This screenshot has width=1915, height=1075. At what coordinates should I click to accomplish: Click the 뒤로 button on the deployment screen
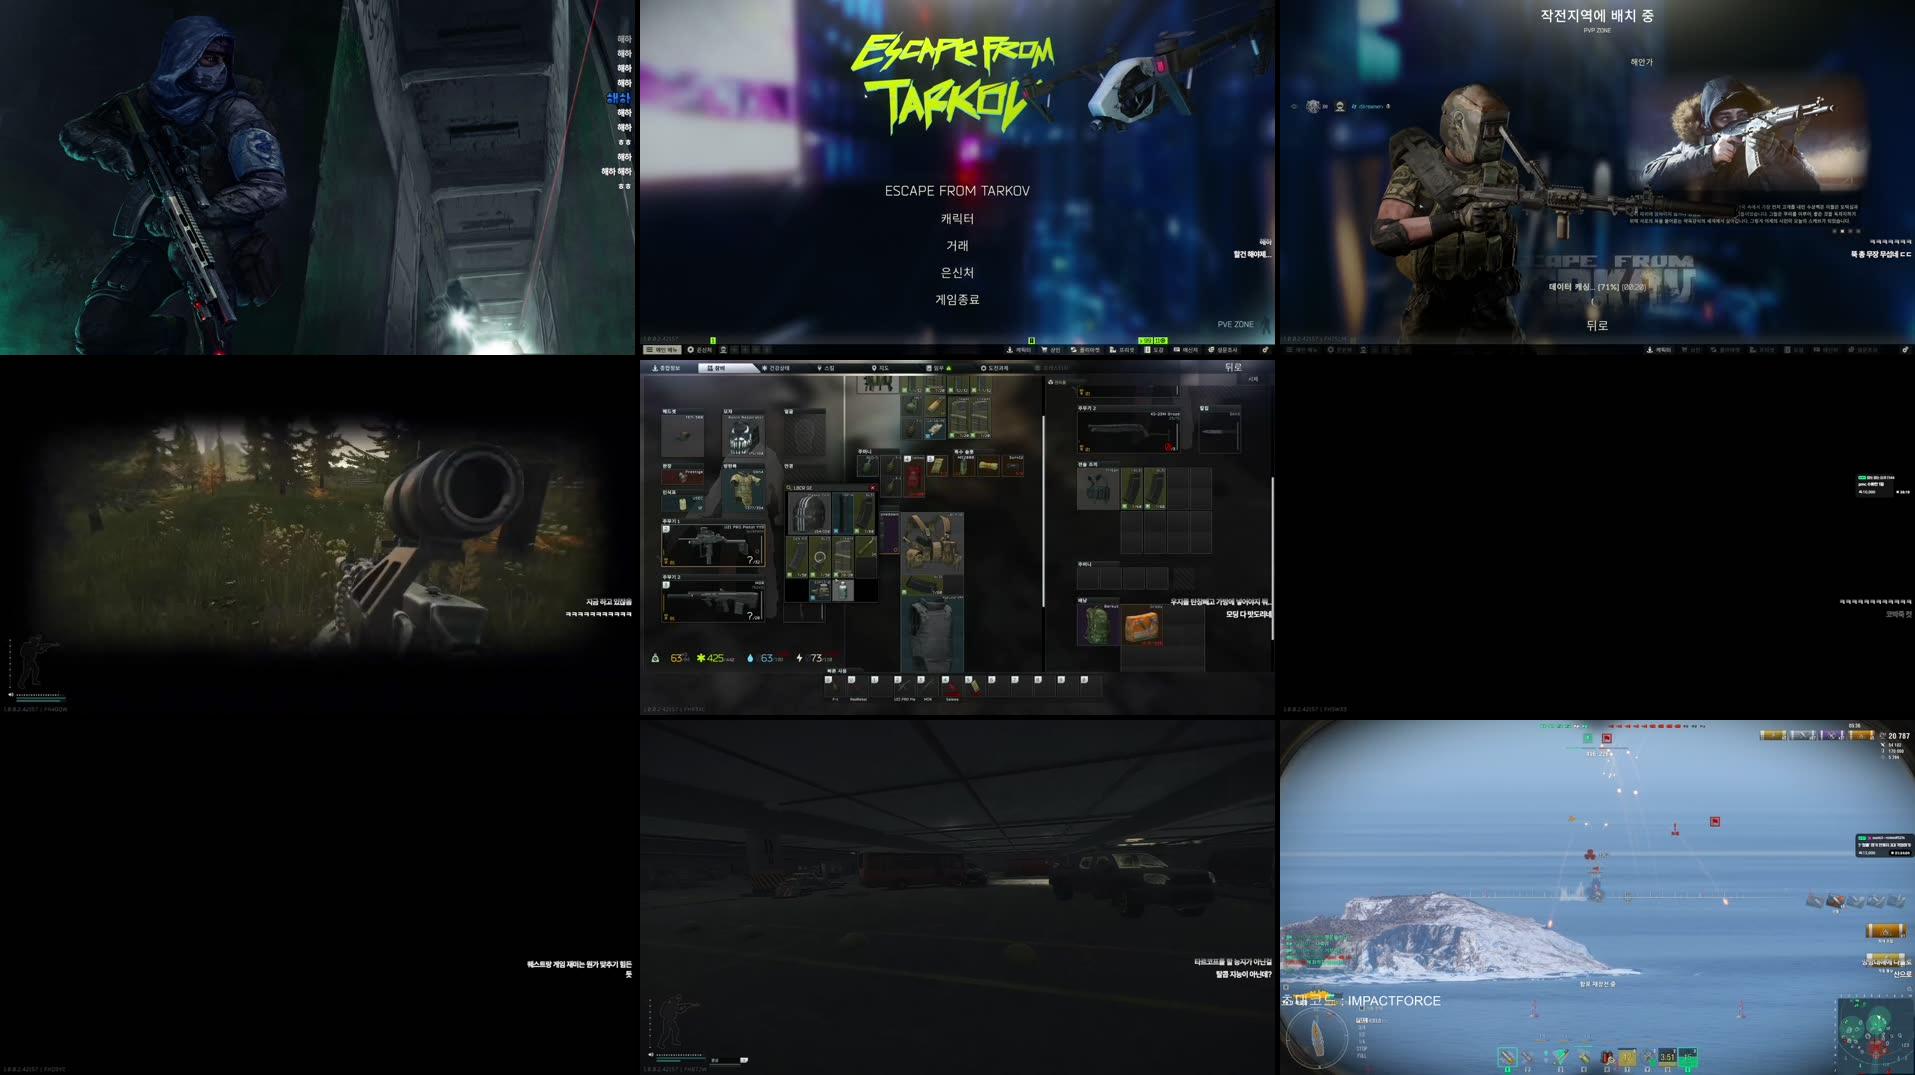1595,324
